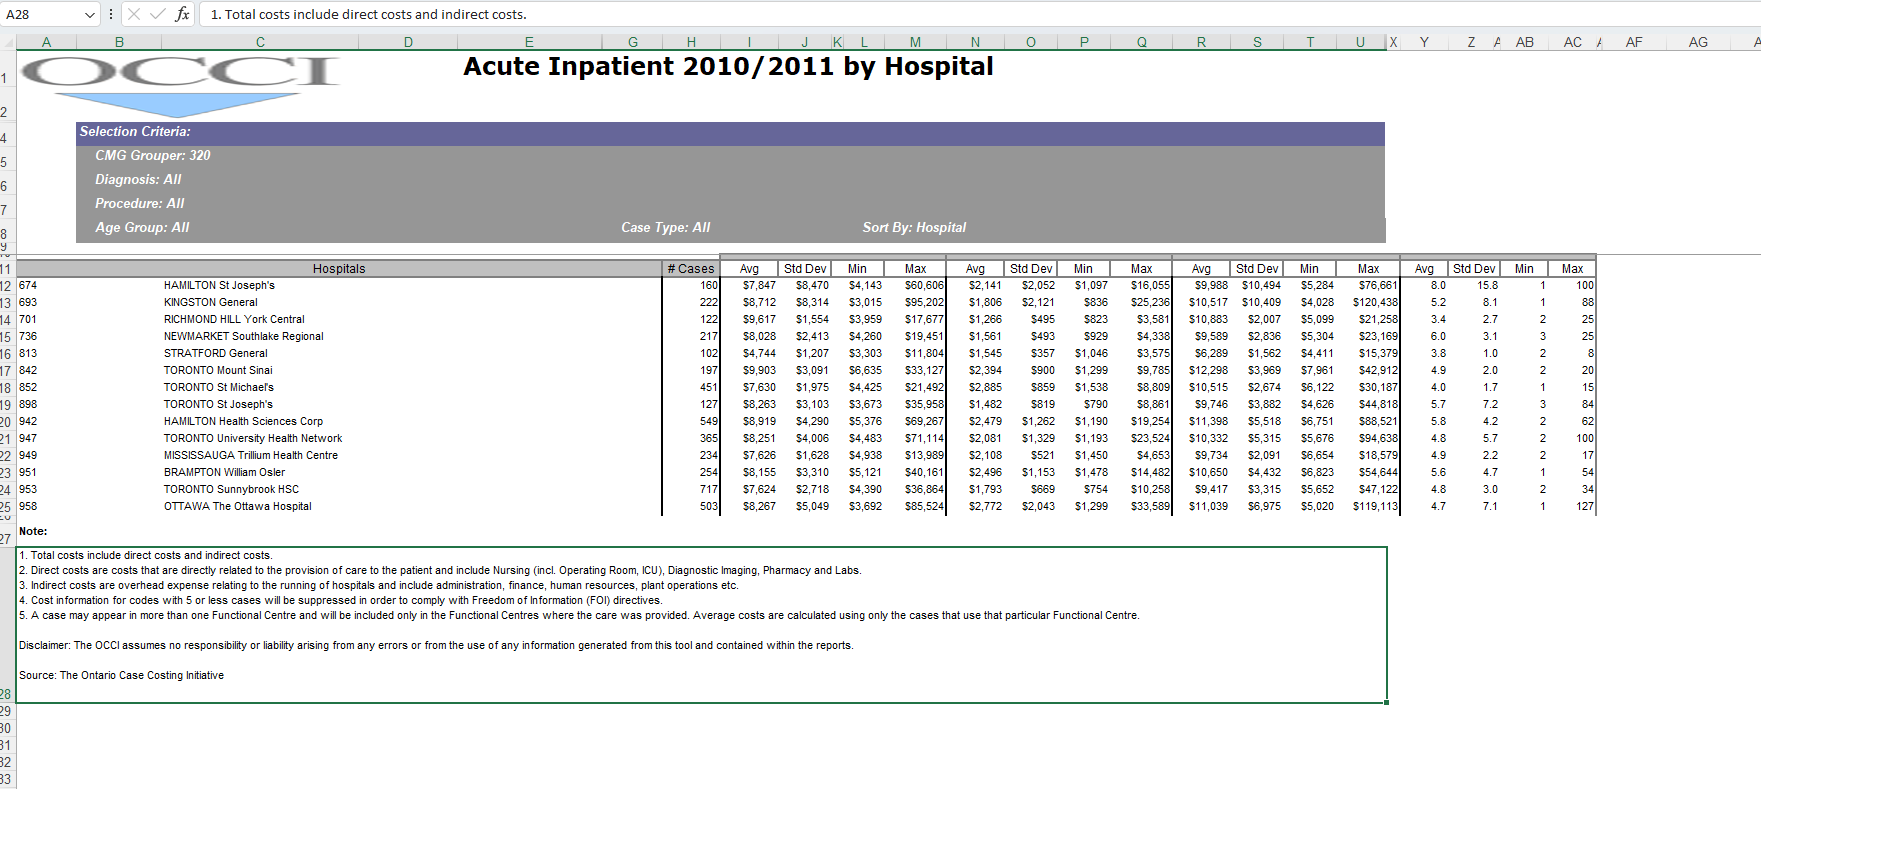Select row 30 header

7,728
